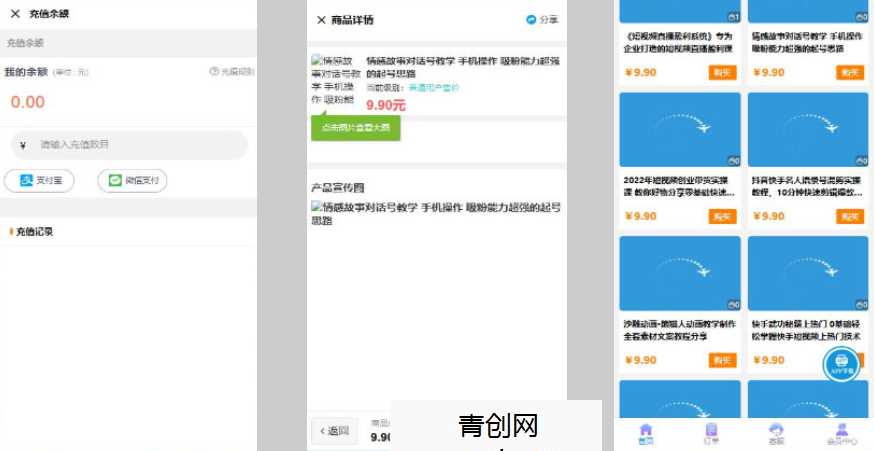Click view-count icon on 快手成功秘籍 thumbnail
The image size is (874, 451).
[861, 304]
